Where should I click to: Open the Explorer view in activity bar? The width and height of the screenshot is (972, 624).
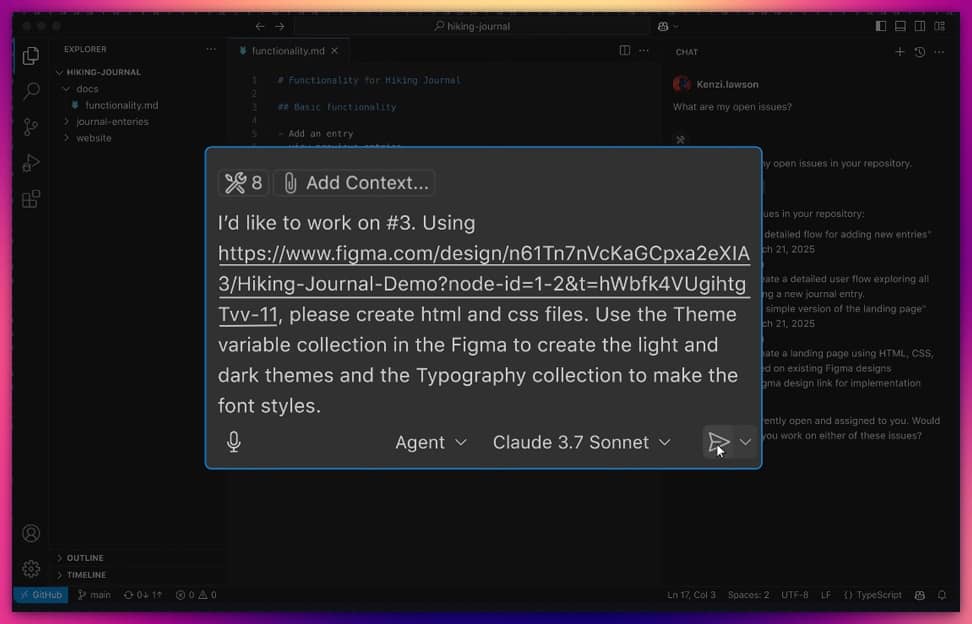(x=31, y=56)
